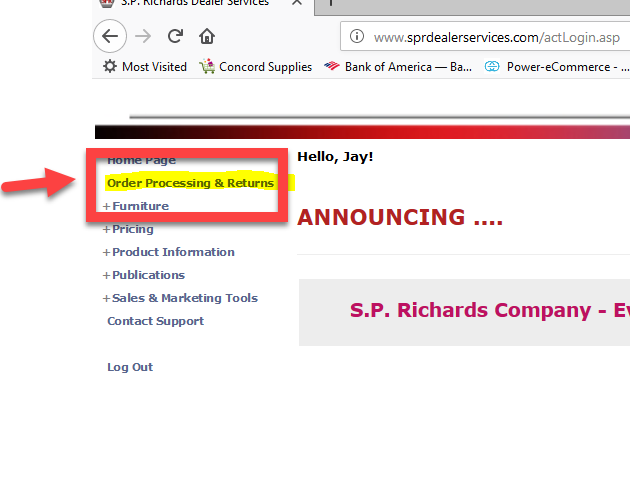Click Log Out in the sidebar
Image resolution: width=630 pixels, height=484 pixels.
[x=130, y=367]
